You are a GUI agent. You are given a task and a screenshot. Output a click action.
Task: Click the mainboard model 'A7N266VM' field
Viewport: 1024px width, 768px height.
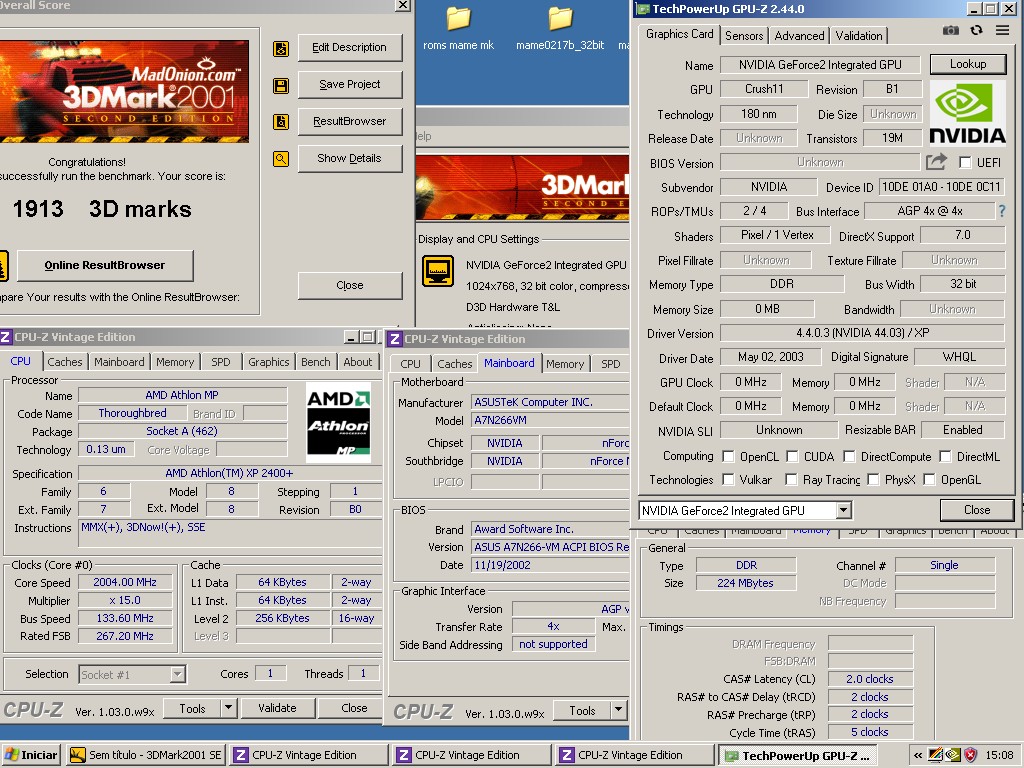point(549,421)
